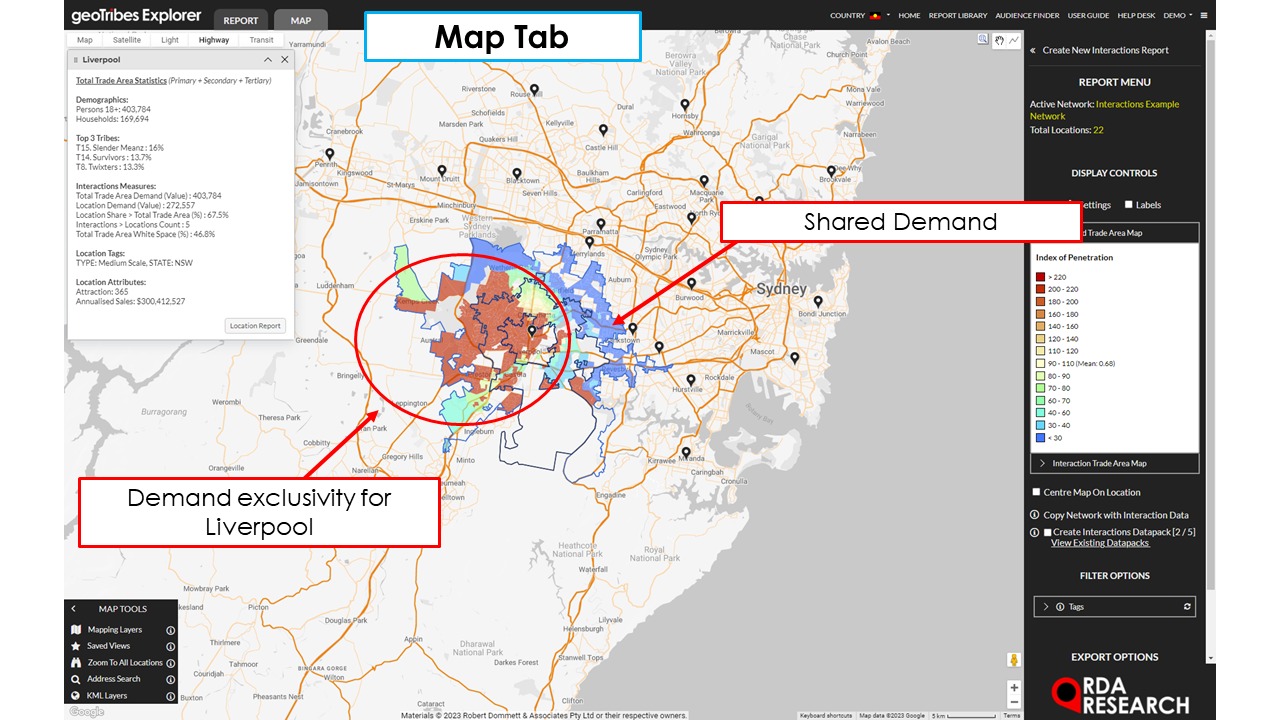Show info for Zoom To All Locations
The width and height of the screenshot is (1280, 720).
(170, 662)
